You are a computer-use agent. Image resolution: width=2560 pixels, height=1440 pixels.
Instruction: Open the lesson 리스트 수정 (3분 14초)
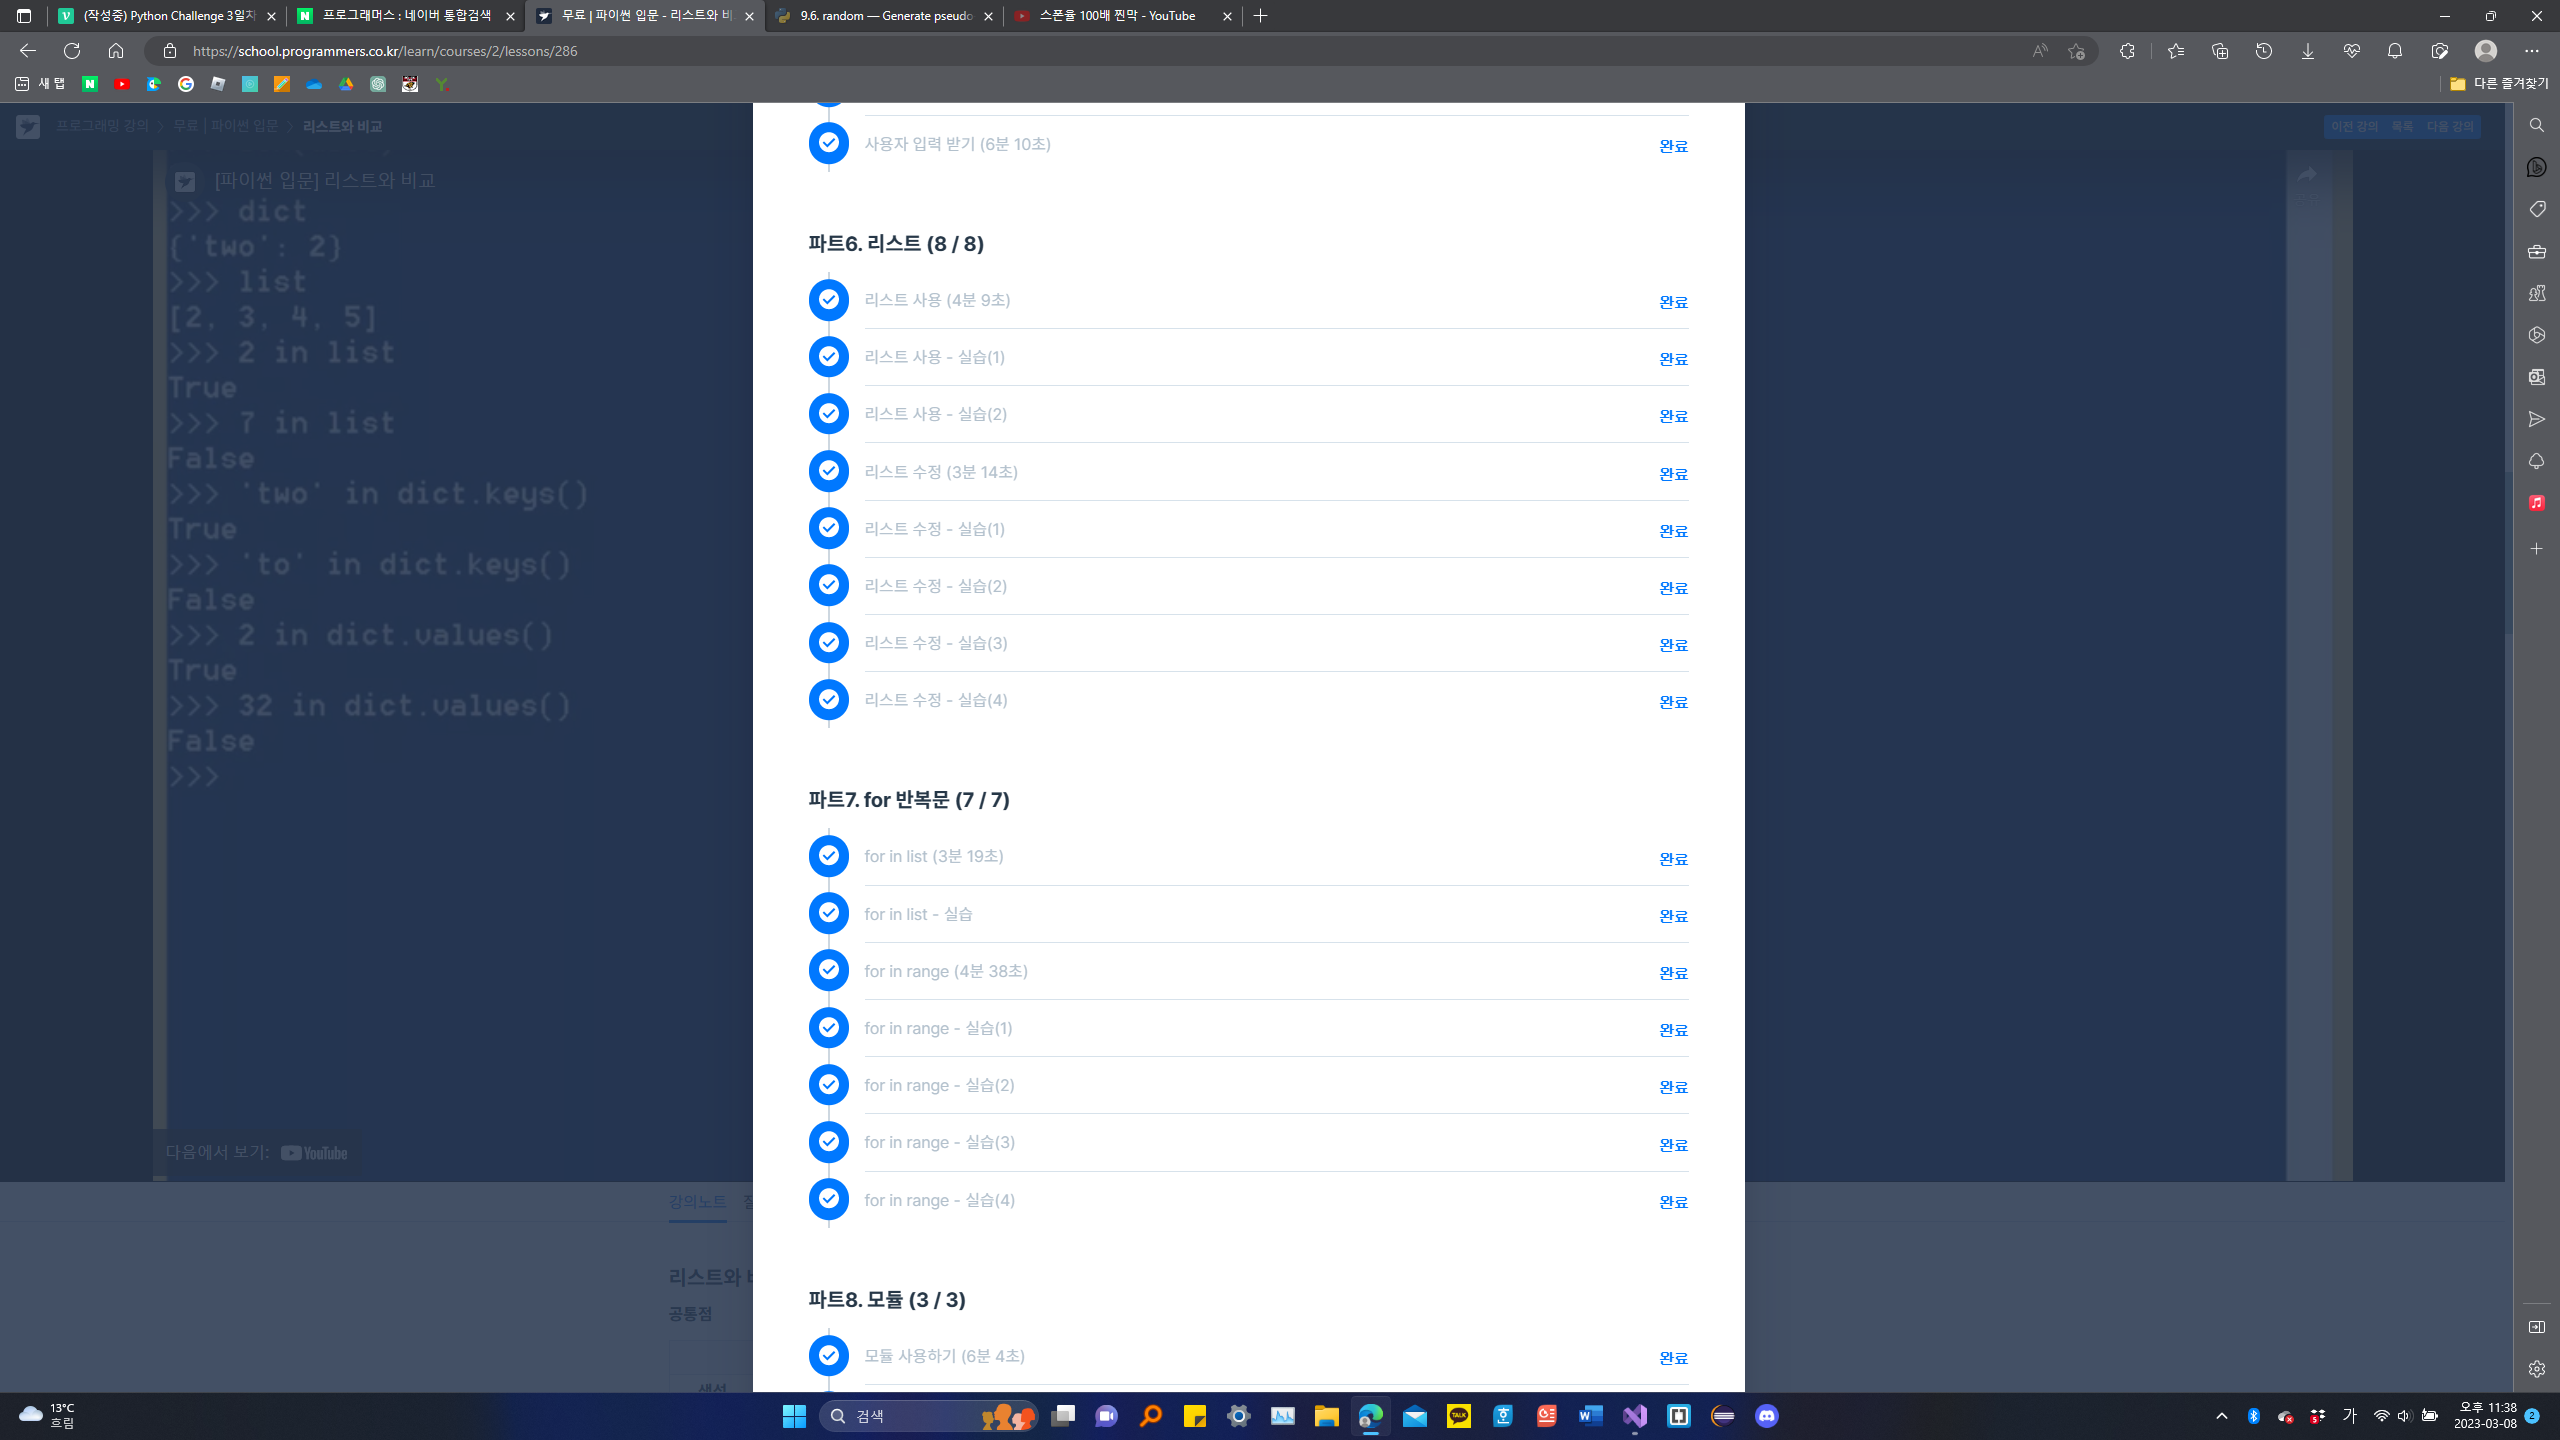pos(941,472)
